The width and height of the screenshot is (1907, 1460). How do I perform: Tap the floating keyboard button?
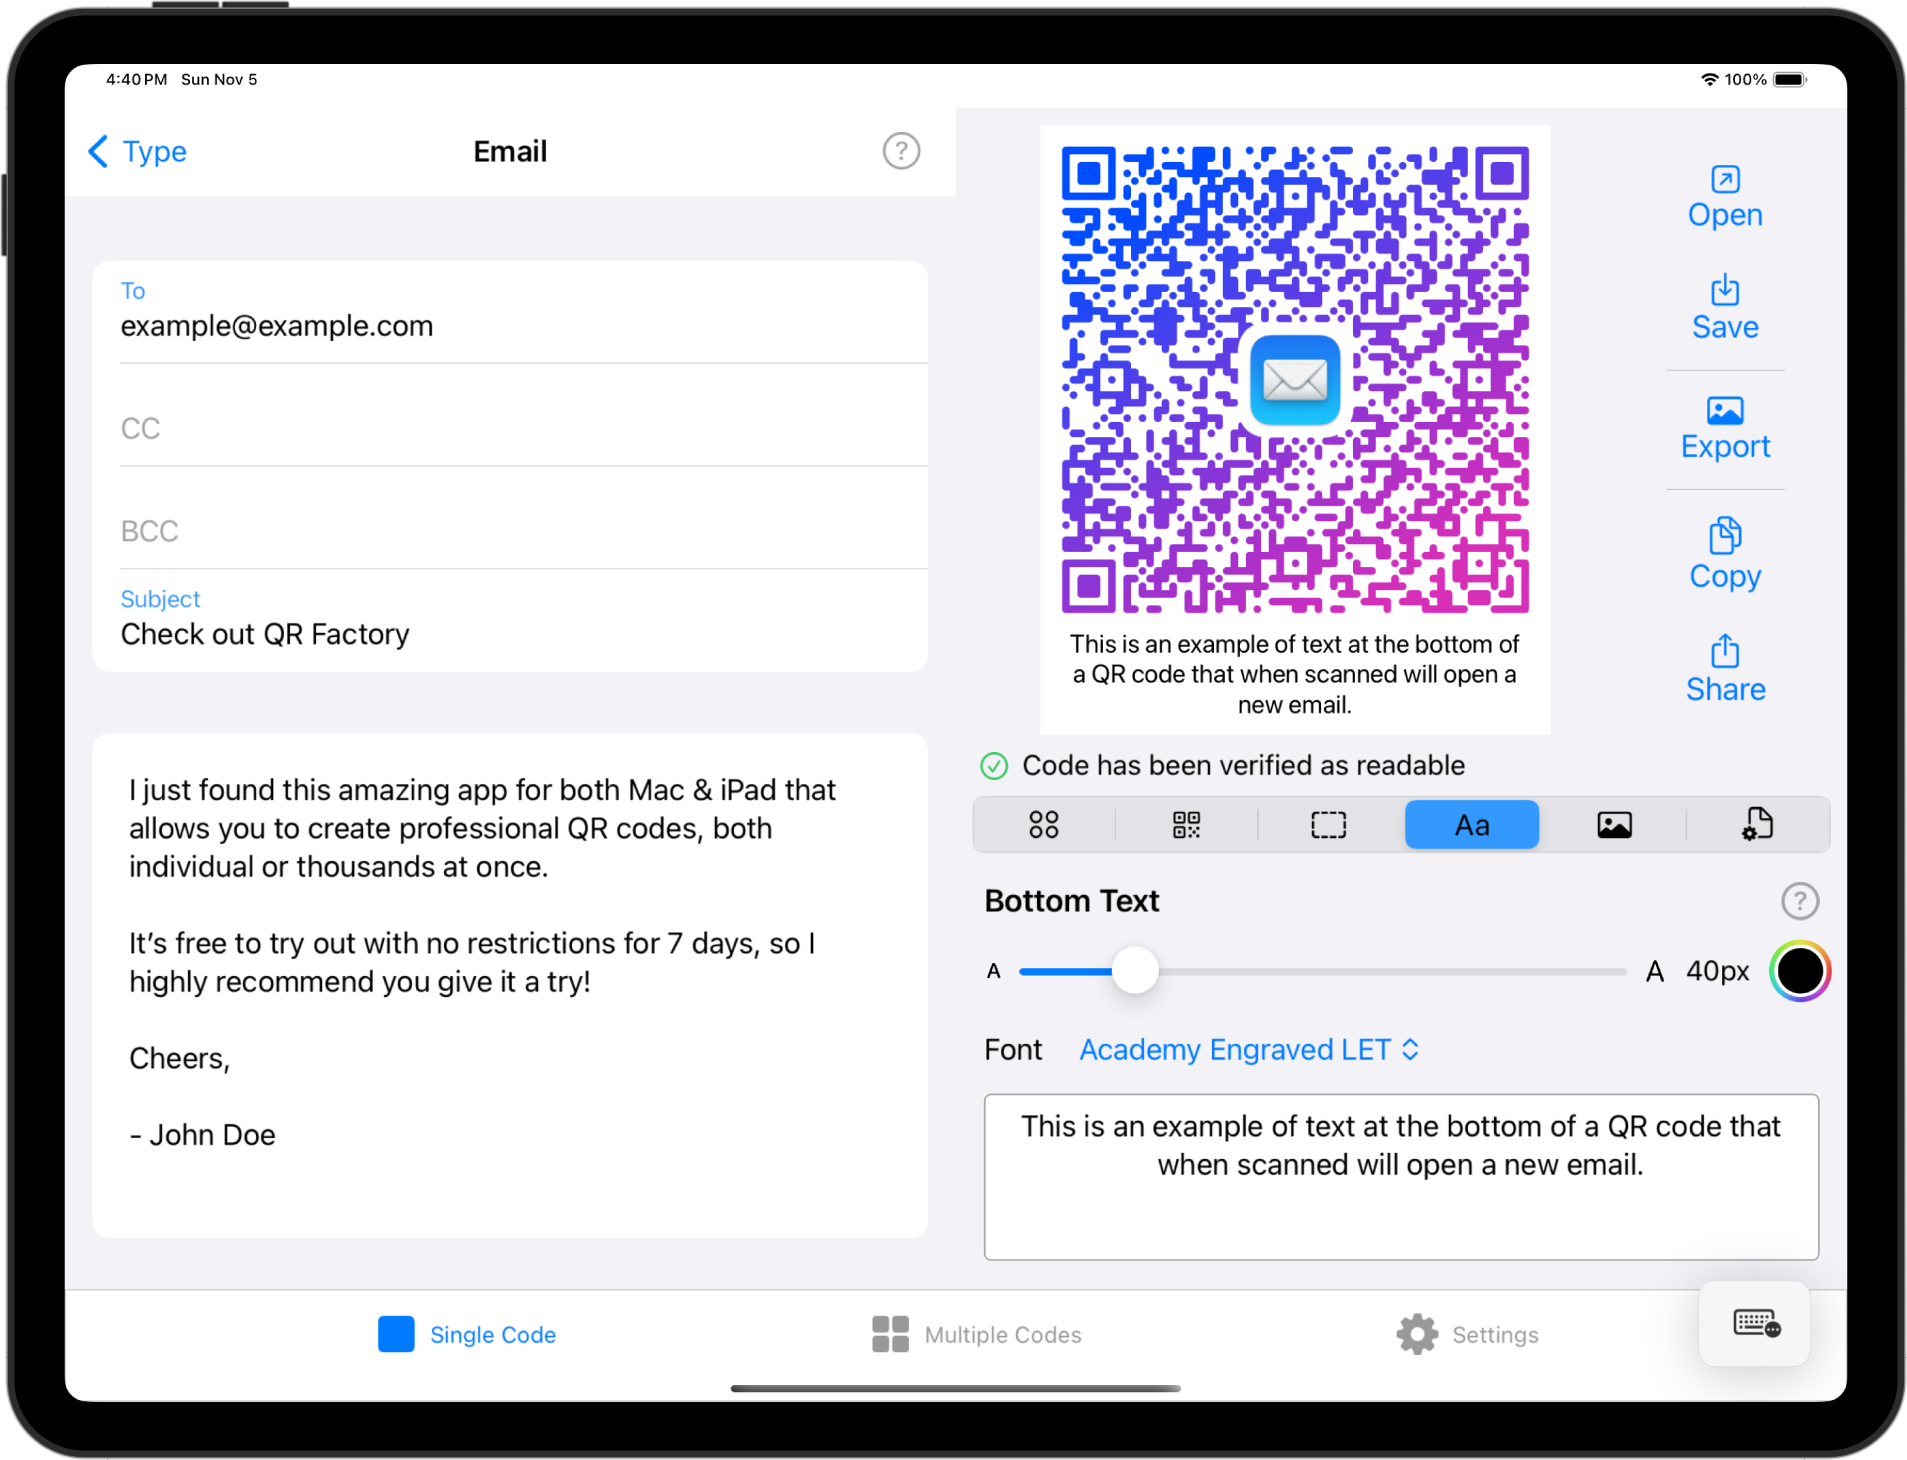pos(1755,1324)
